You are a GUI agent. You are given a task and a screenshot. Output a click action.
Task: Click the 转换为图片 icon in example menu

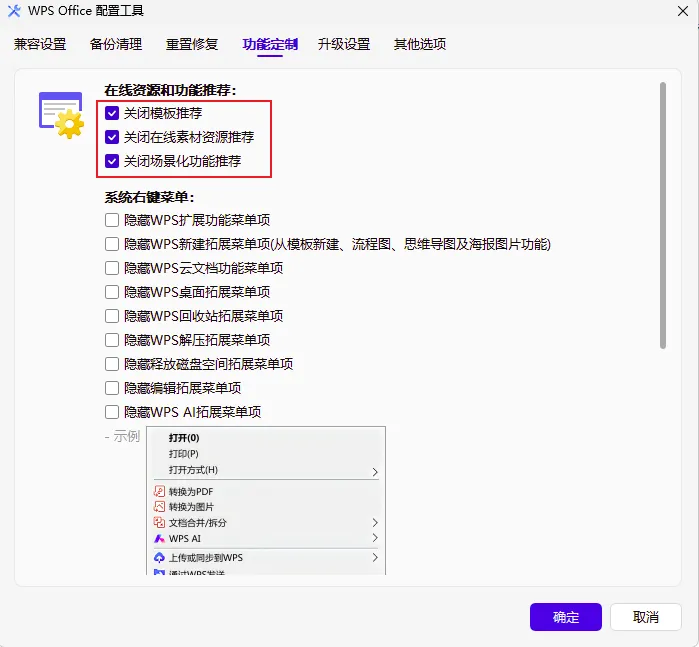coord(159,507)
